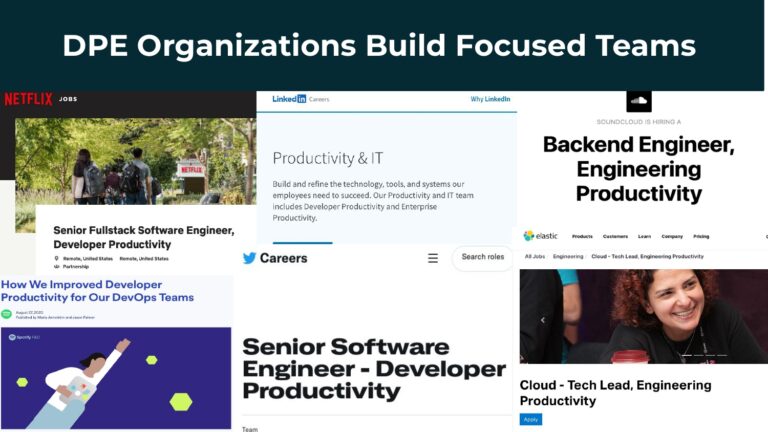The height and width of the screenshot is (432, 768).
Task: Click the Netflix location pin icon
Action: coord(56,258)
